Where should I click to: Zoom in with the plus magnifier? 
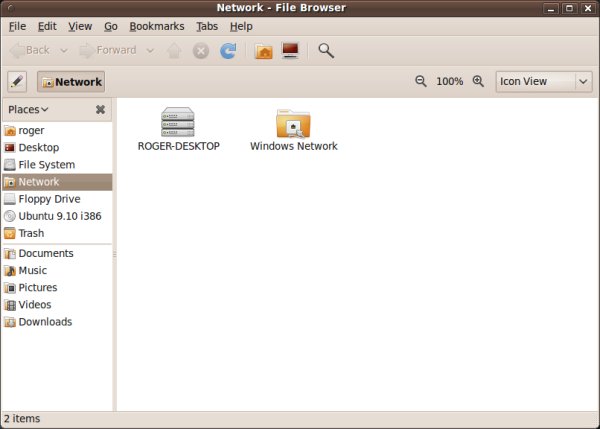coord(478,81)
